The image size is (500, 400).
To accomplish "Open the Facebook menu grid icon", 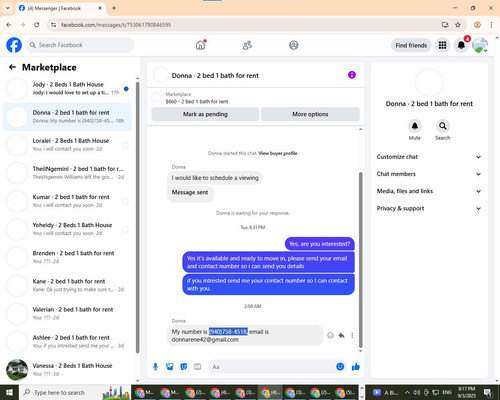I will (x=442, y=45).
